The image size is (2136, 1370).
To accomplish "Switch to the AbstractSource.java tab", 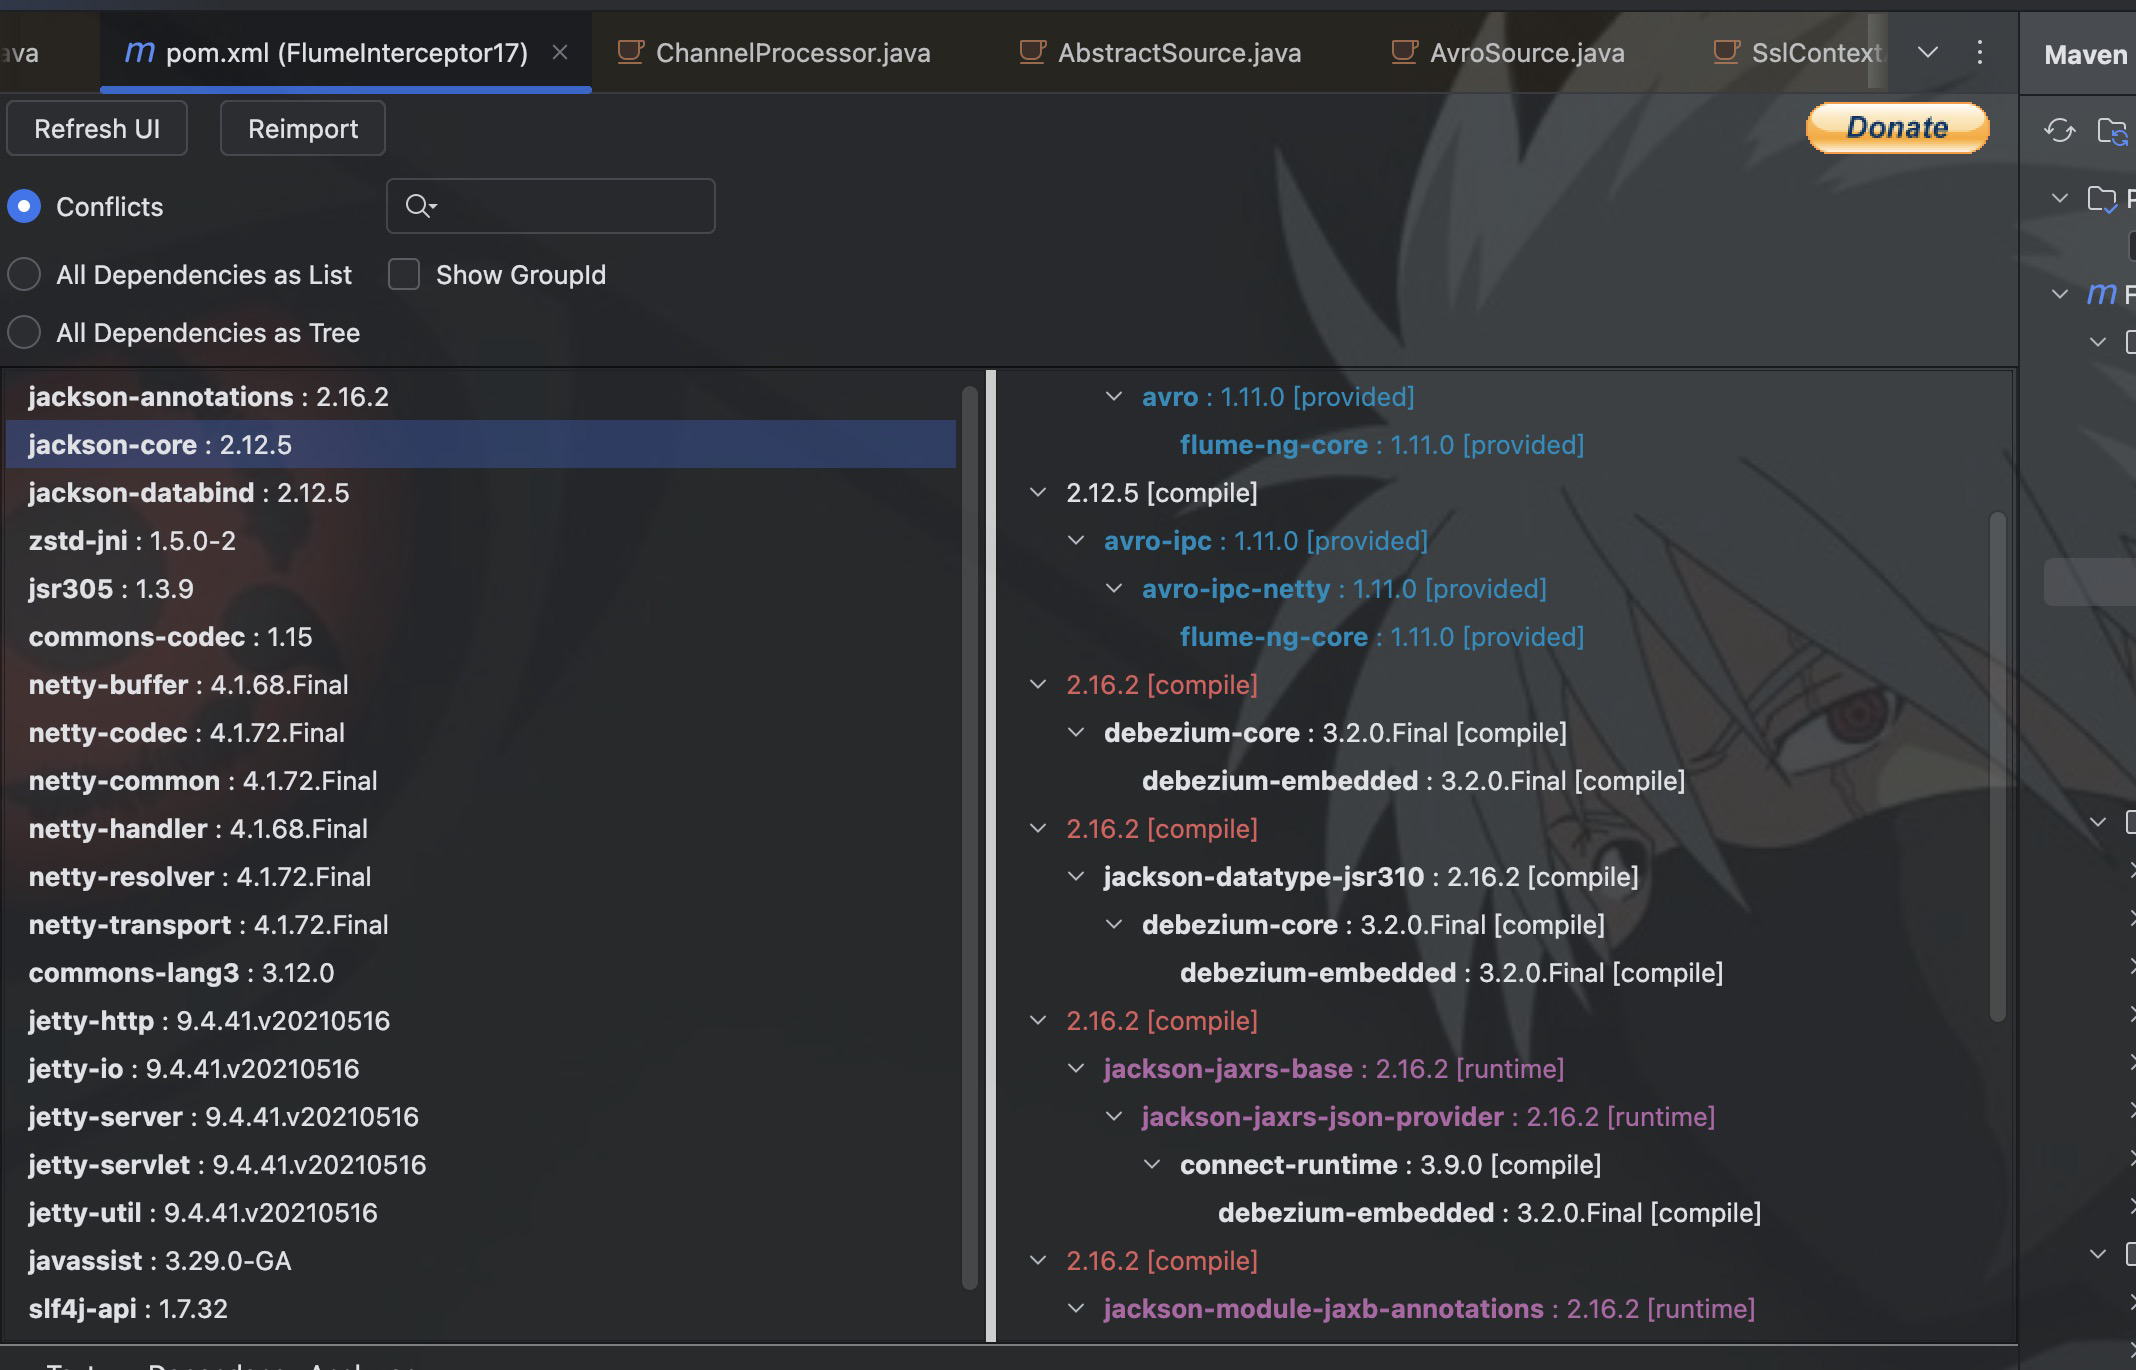I will 1179,53.
